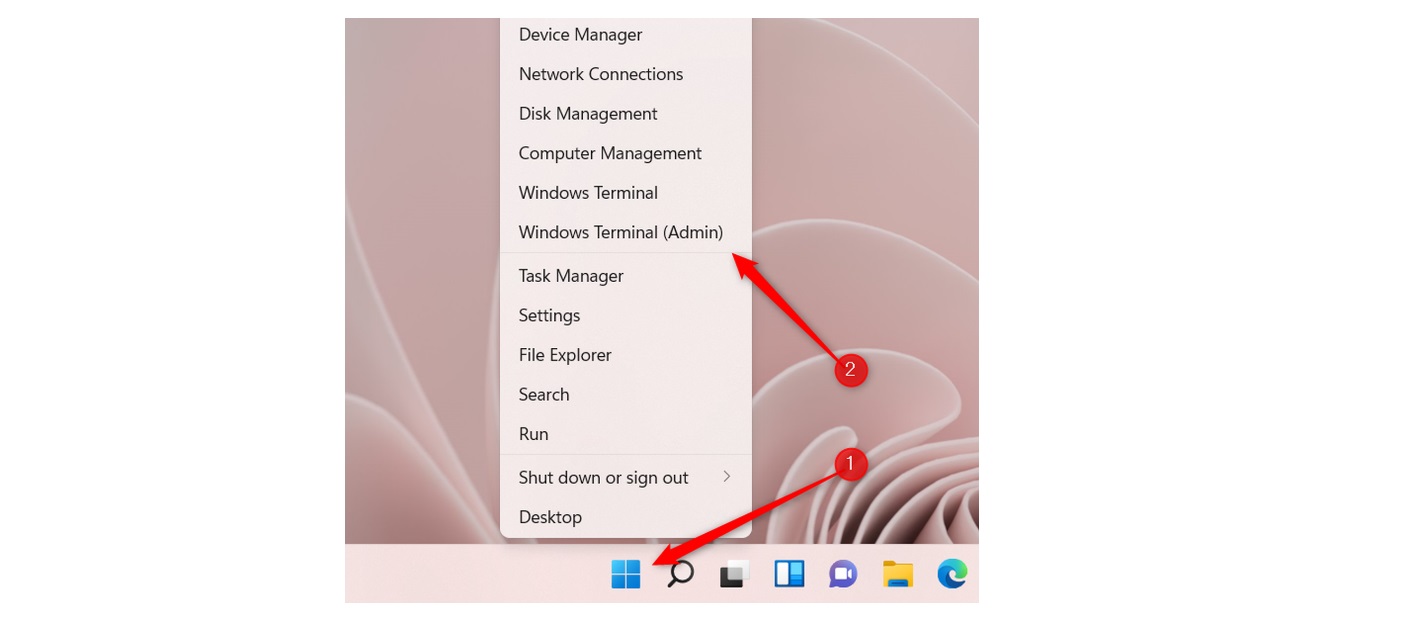1420x636 pixels.
Task: Open the Widgets panel icon
Action: click(x=789, y=573)
